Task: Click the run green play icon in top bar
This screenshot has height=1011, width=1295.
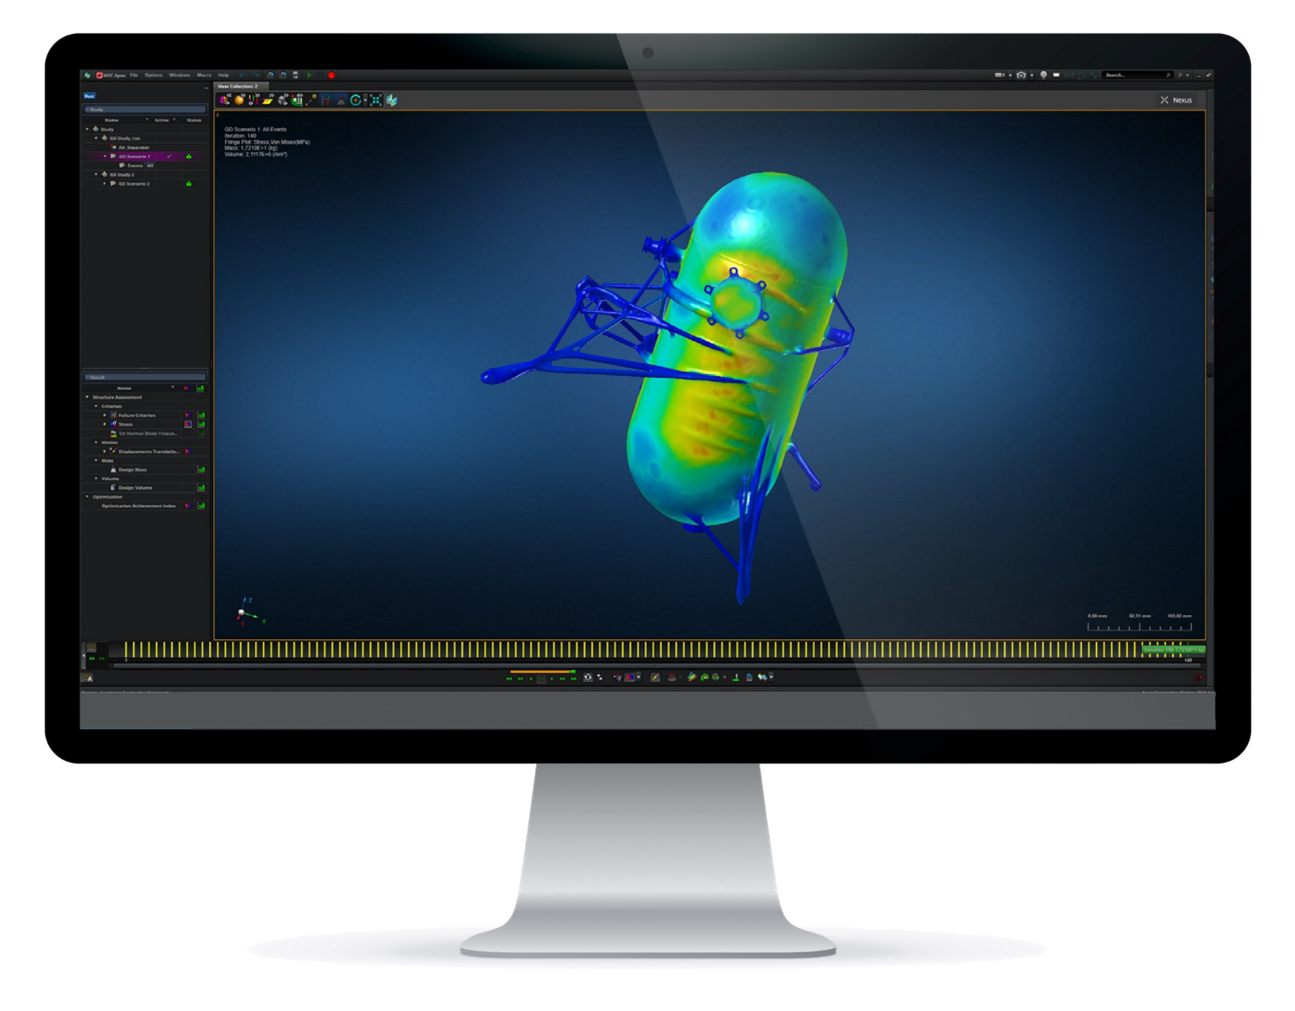Action: (x=309, y=75)
